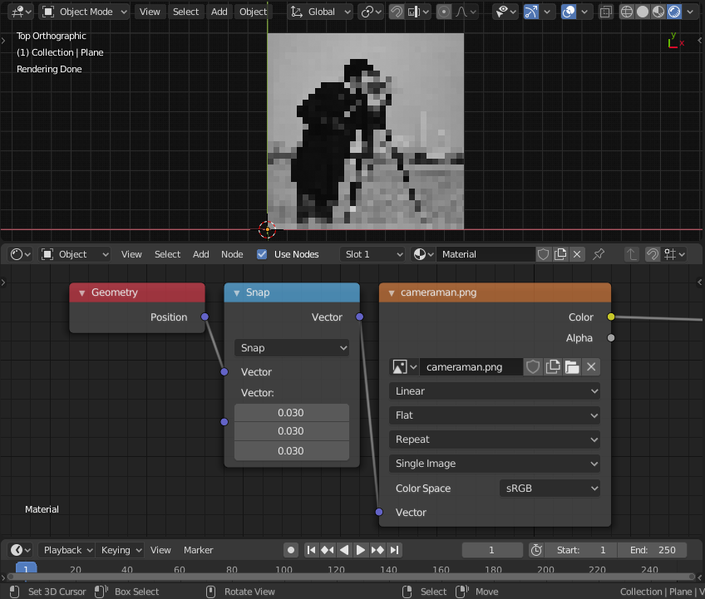Jump to the timeline end frame
The height and width of the screenshot is (599, 705).
(395, 550)
